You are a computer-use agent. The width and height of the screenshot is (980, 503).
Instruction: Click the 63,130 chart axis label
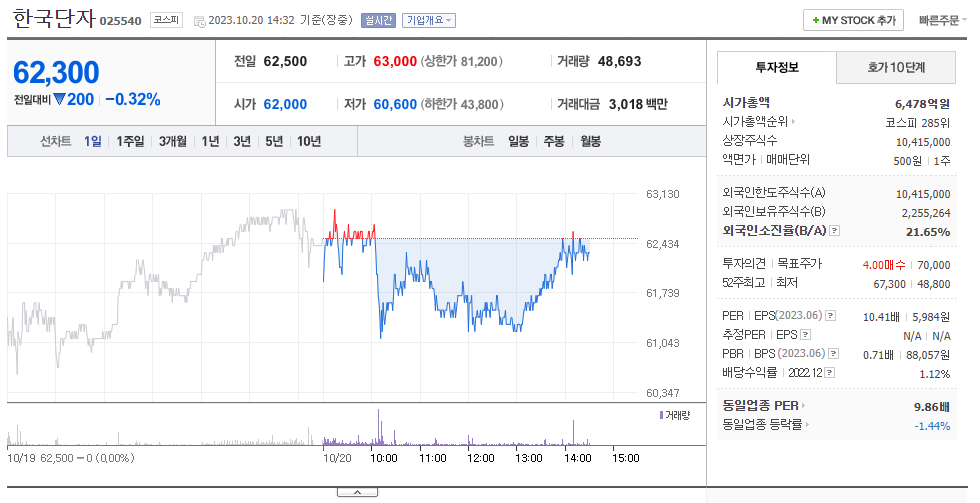(662, 194)
